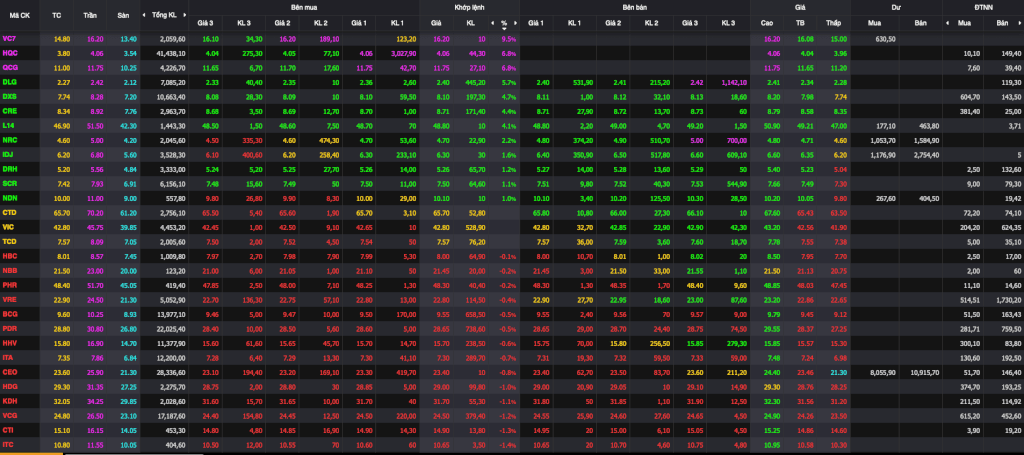Sort by the Mã CK column header

(20, 14)
